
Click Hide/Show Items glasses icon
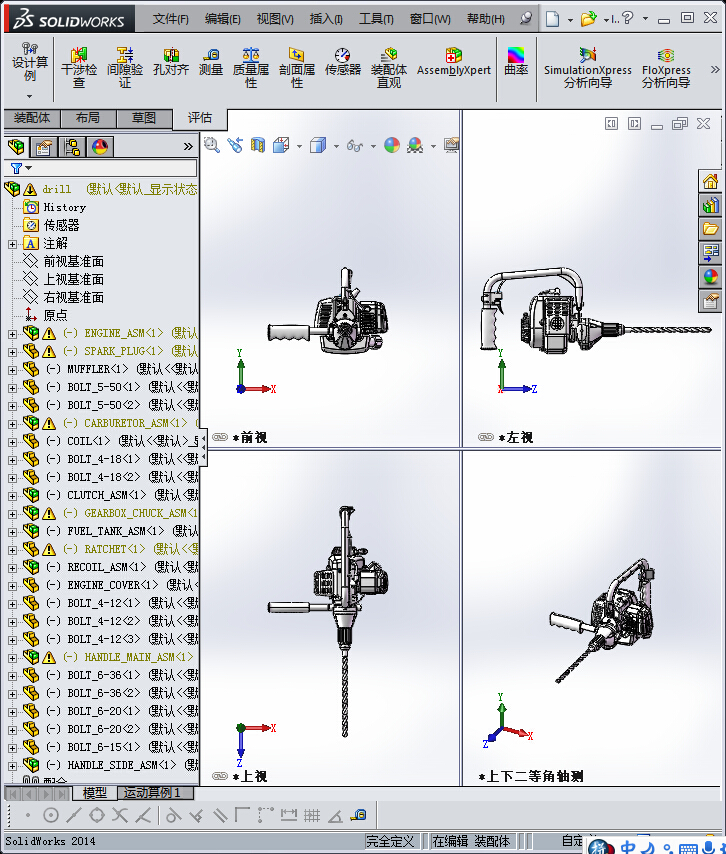355,145
